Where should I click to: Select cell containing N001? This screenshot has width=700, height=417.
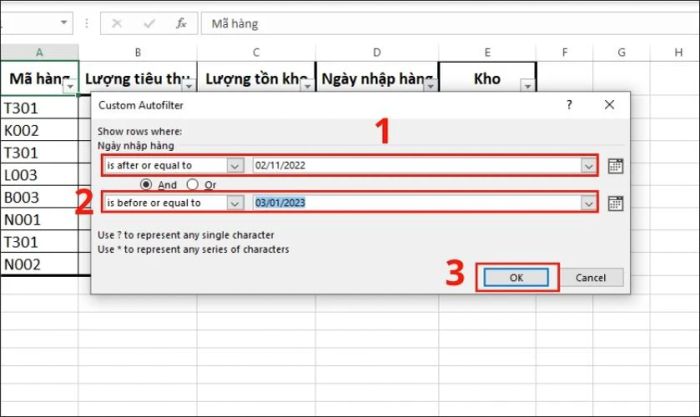click(x=39, y=220)
